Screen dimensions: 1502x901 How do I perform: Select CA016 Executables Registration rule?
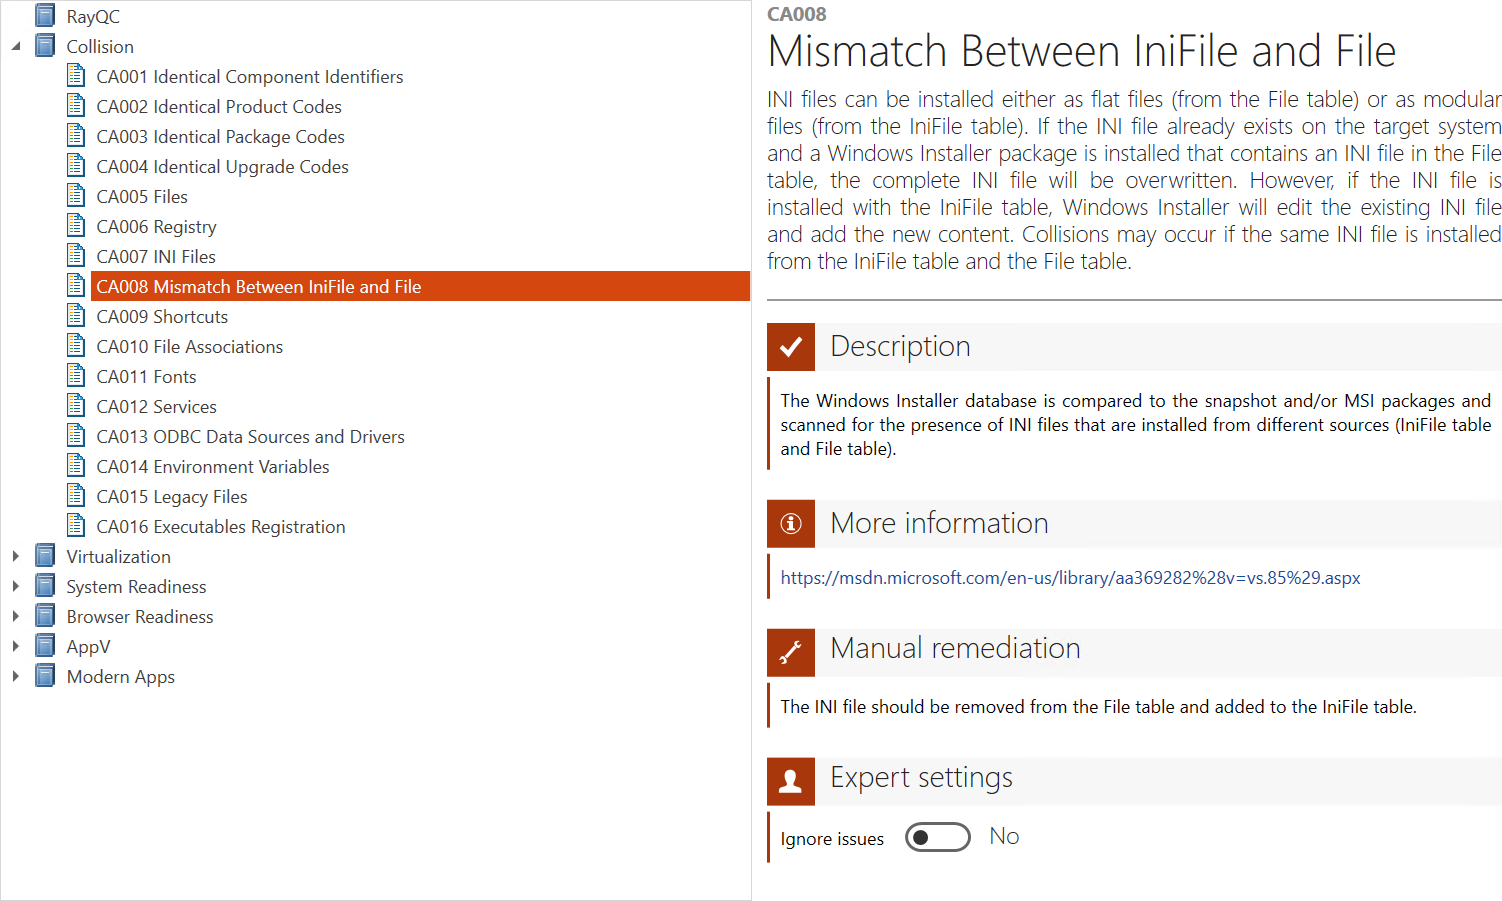click(x=220, y=527)
